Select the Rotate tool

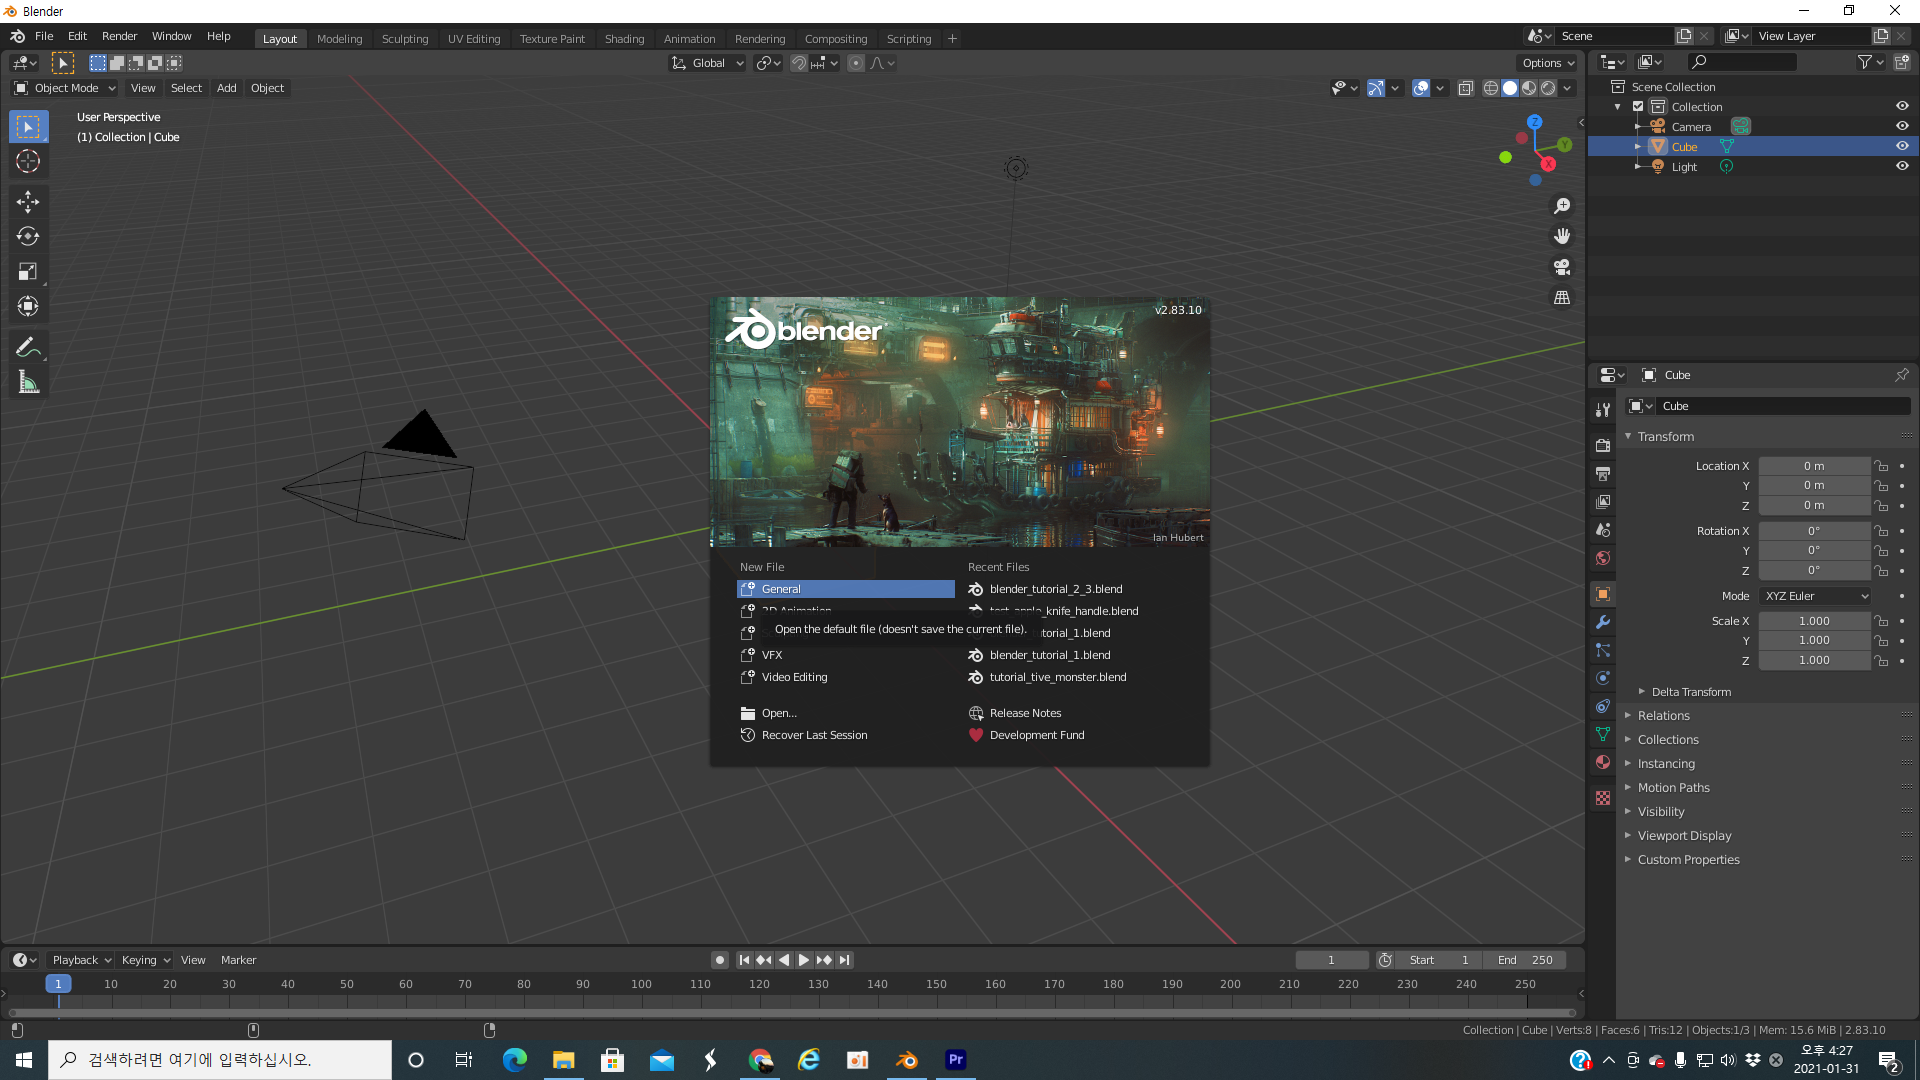click(28, 237)
